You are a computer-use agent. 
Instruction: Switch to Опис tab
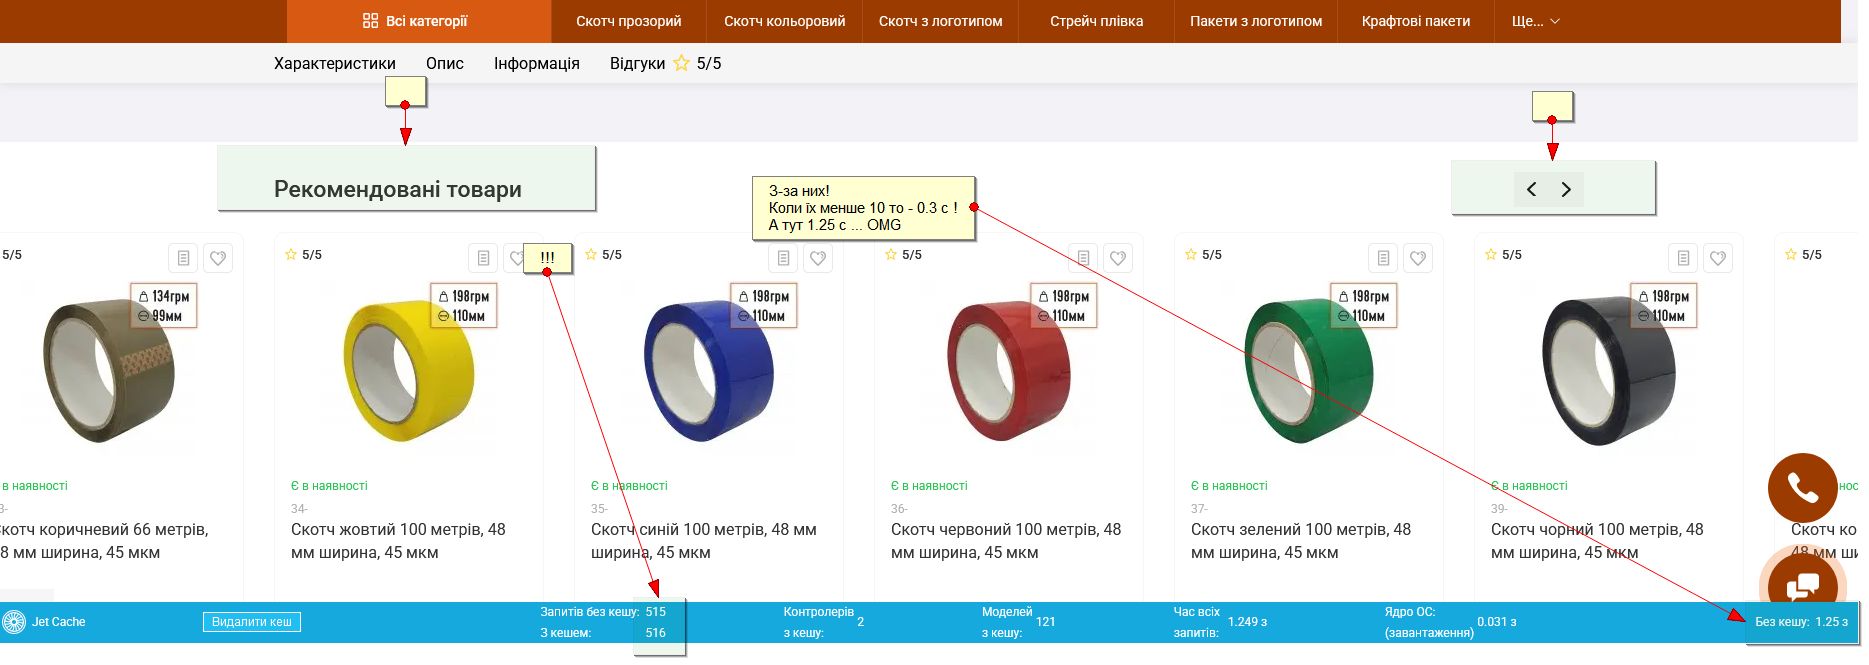[445, 63]
